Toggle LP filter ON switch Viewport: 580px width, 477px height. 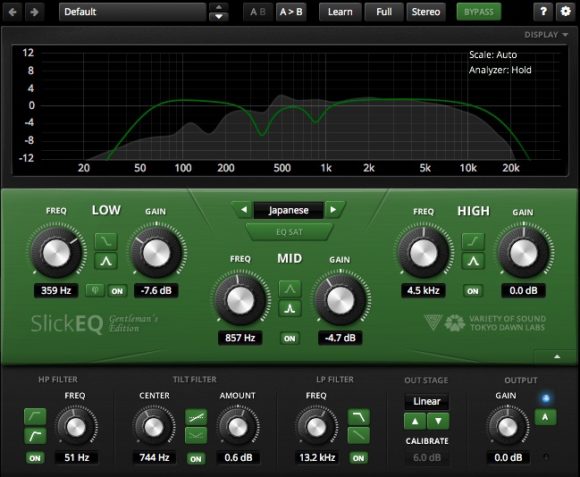(x=358, y=458)
